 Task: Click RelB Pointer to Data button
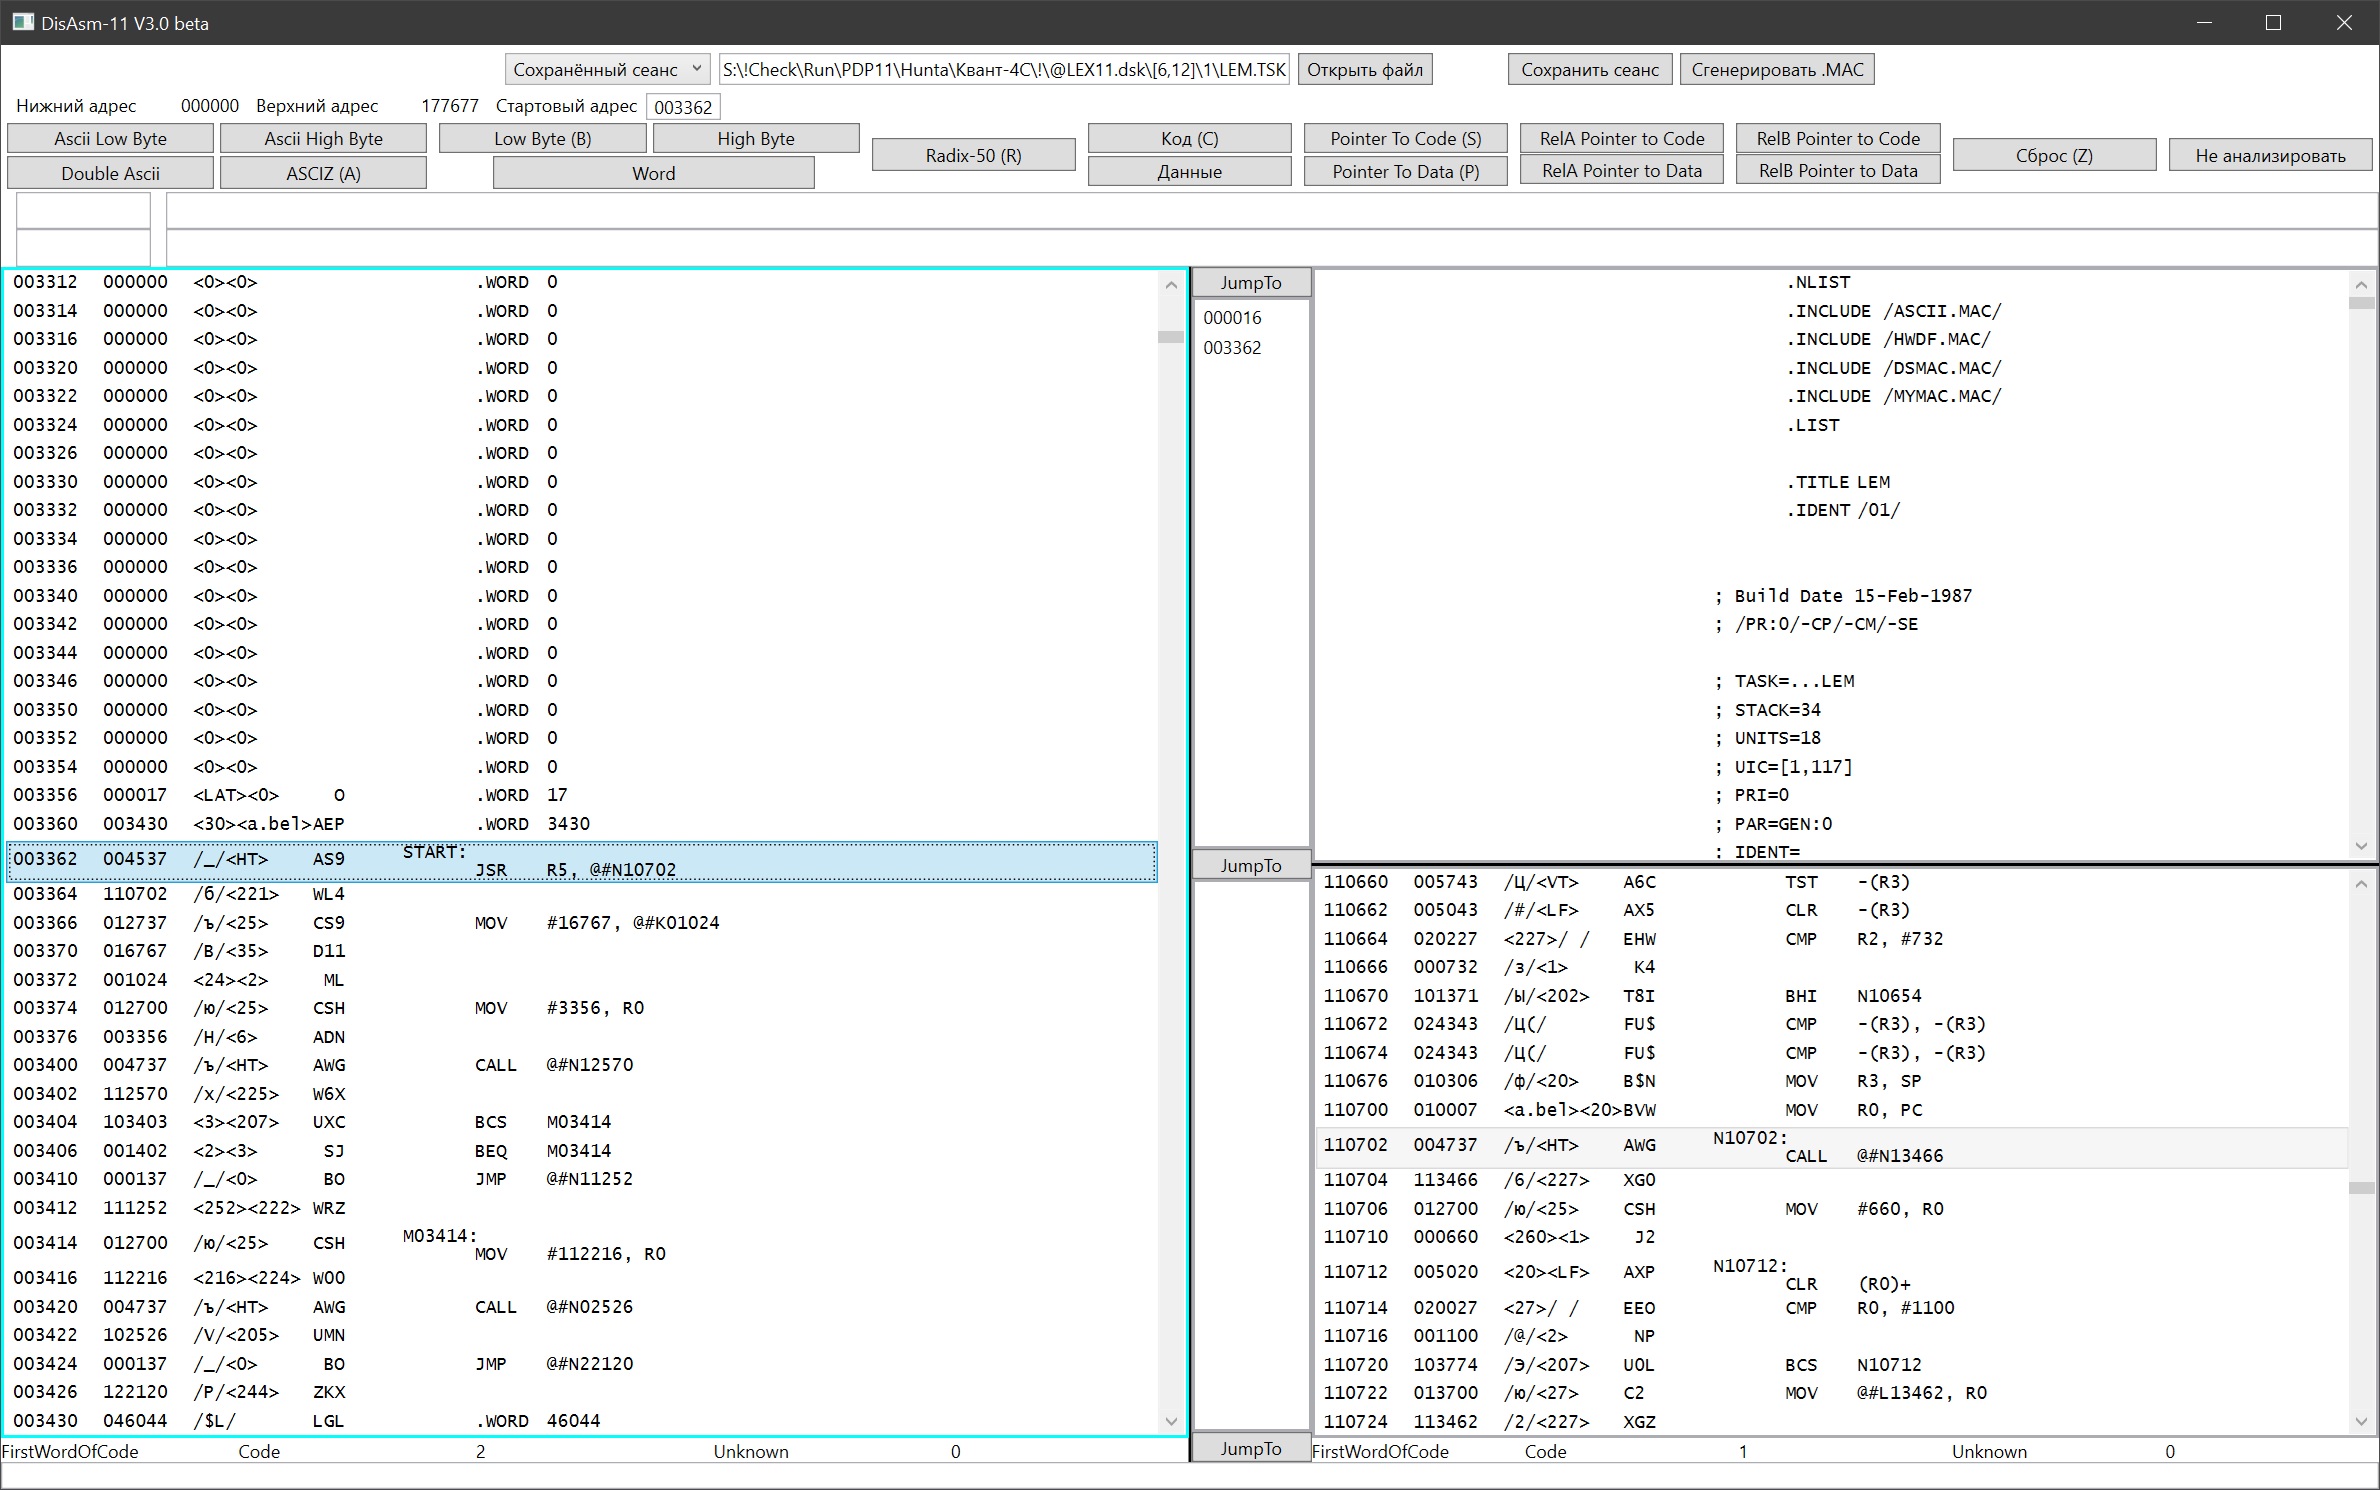coord(1837,171)
